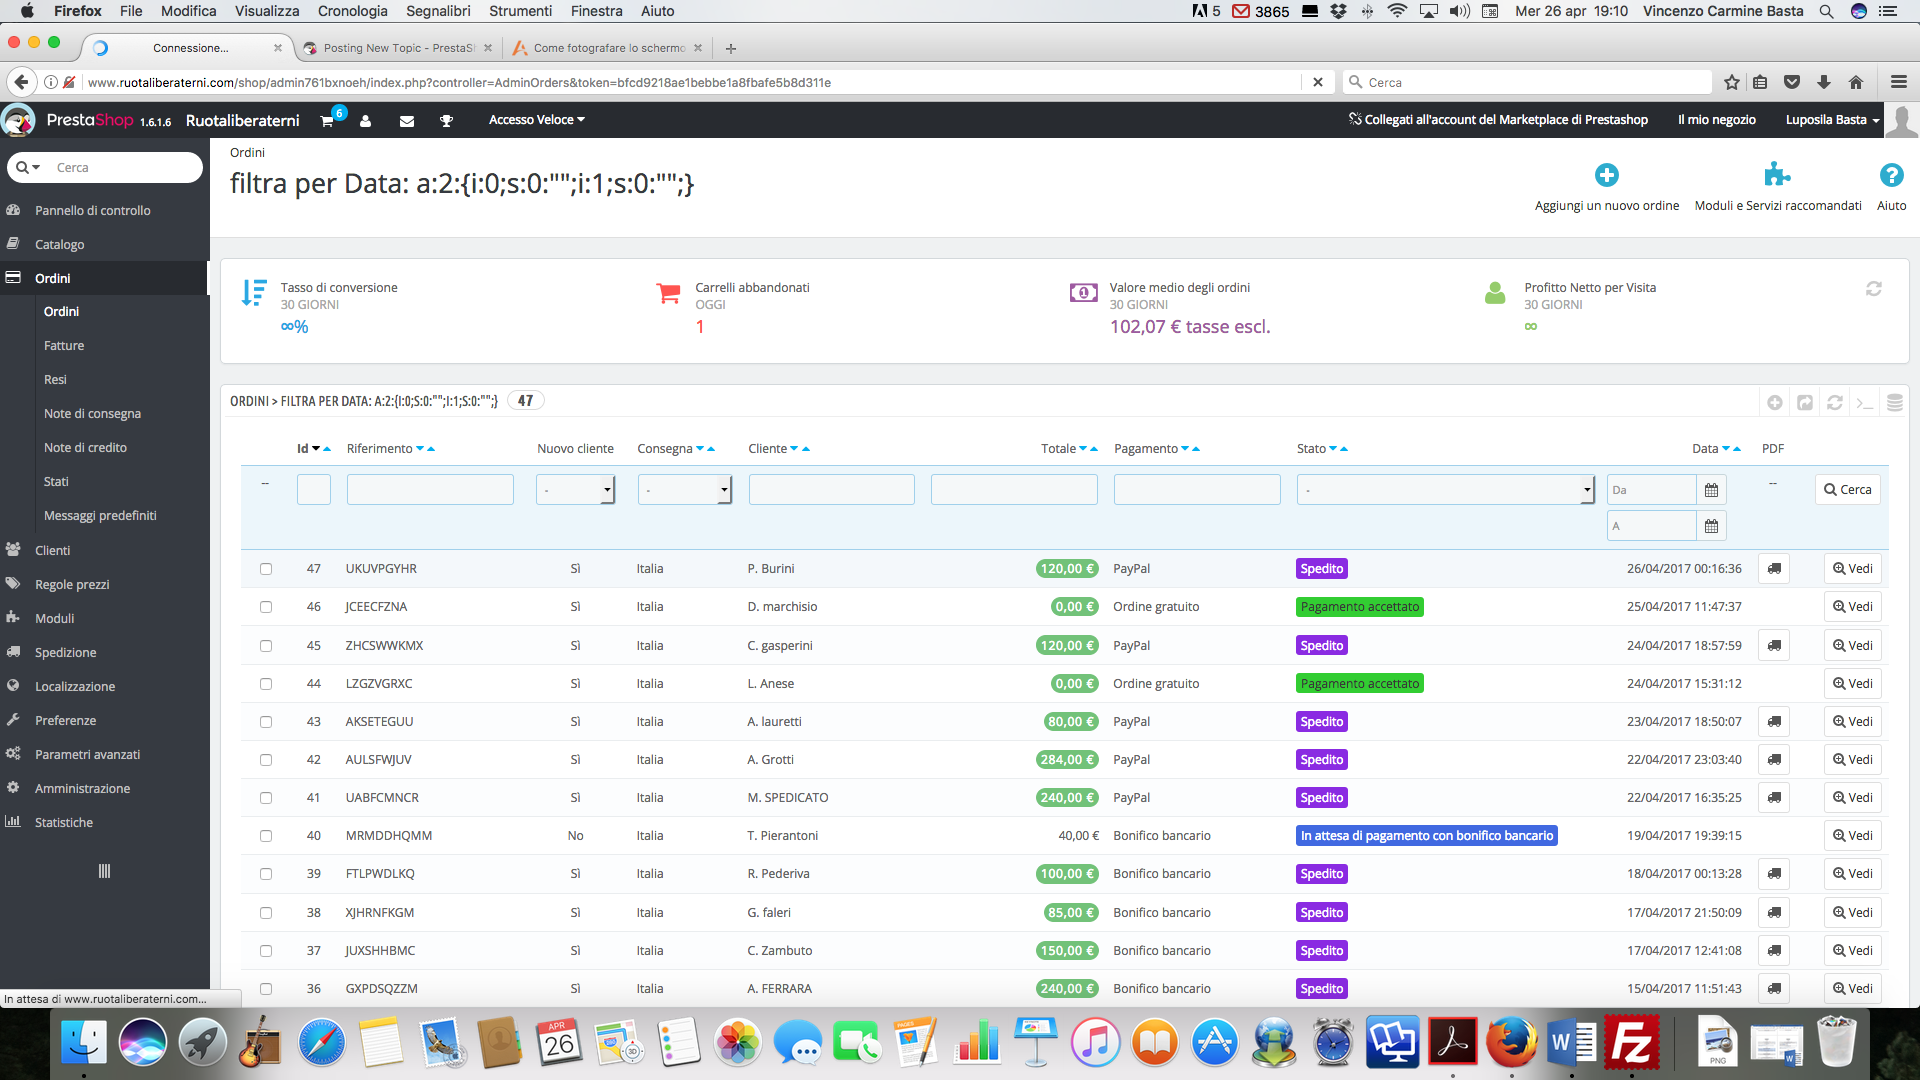Select Fatture submenu under Ordini
This screenshot has width=1920, height=1080.
[x=64, y=346]
